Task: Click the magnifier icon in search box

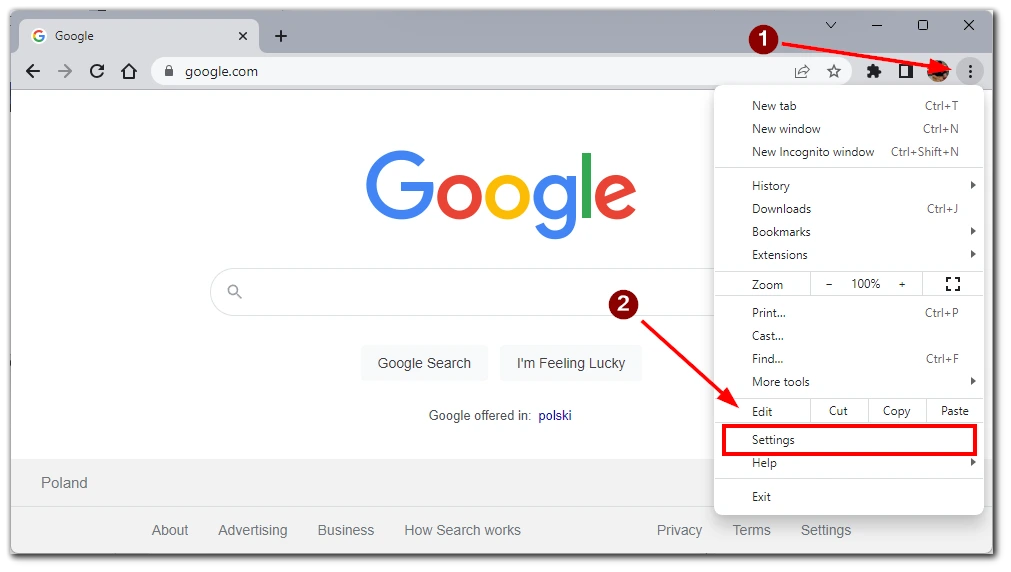Action: 235,292
